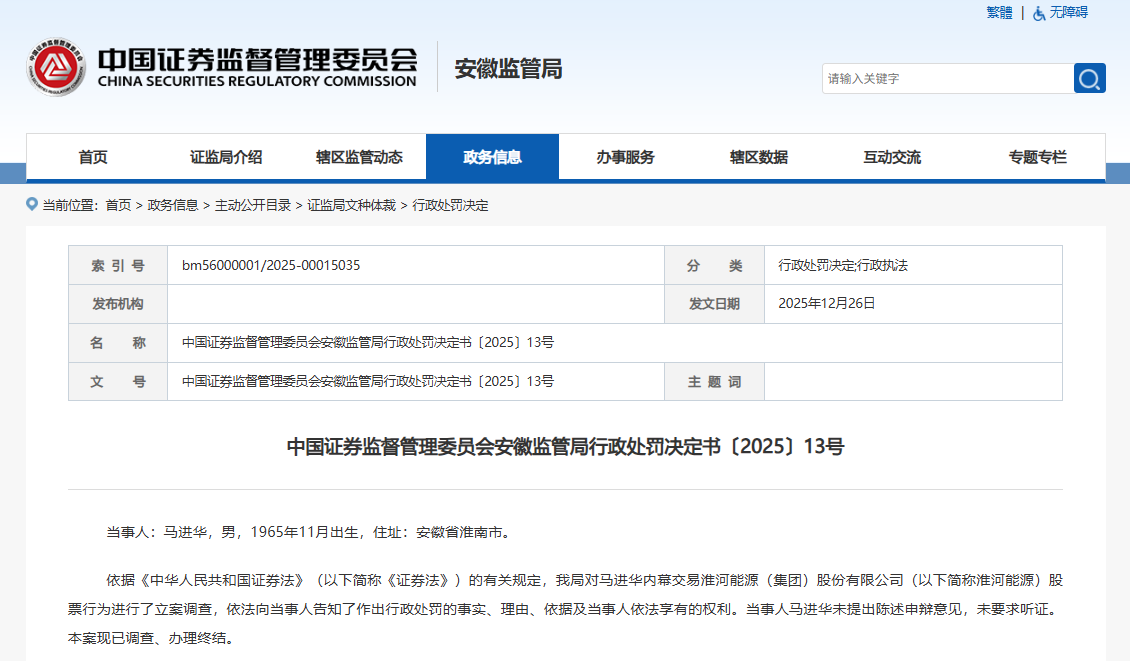The image size is (1130, 661).
Task: Open the 辖区数据 tab
Action: pyautogui.click(x=760, y=156)
